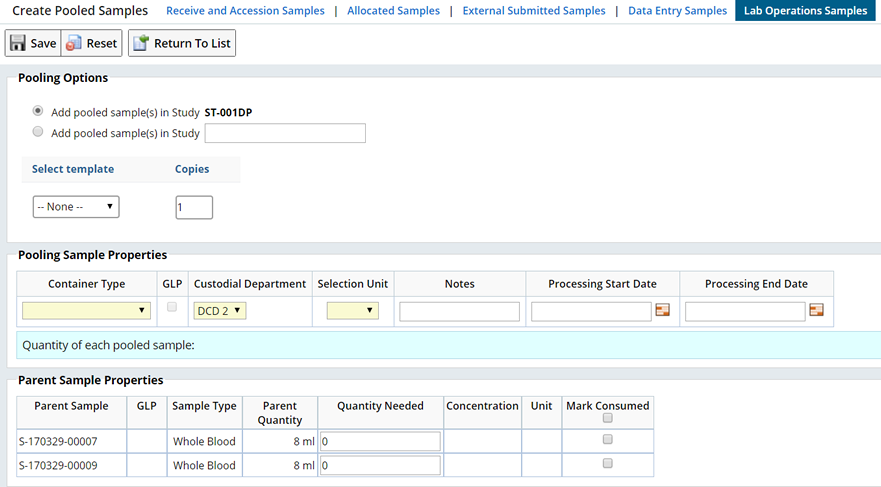Mark sample S-170329-00007 as consumed
This screenshot has width=881, height=487.
pyautogui.click(x=607, y=439)
